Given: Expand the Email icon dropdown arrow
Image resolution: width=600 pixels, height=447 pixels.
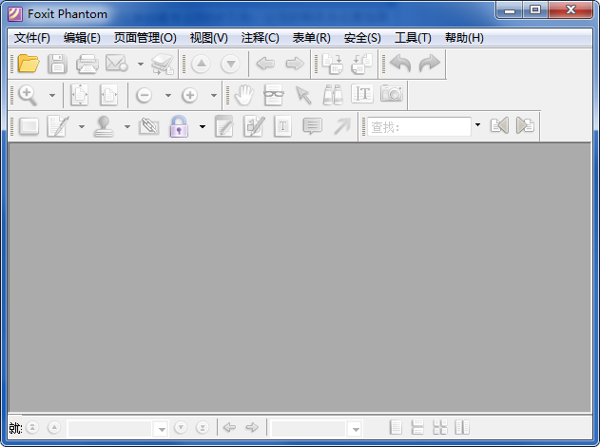Looking at the screenshot, I should pos(140,64).
